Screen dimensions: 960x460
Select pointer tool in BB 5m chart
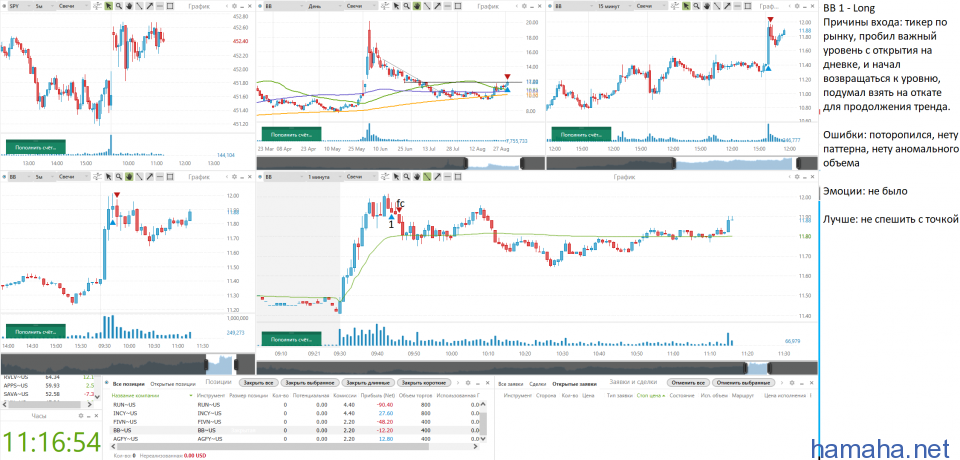point(108,177)
